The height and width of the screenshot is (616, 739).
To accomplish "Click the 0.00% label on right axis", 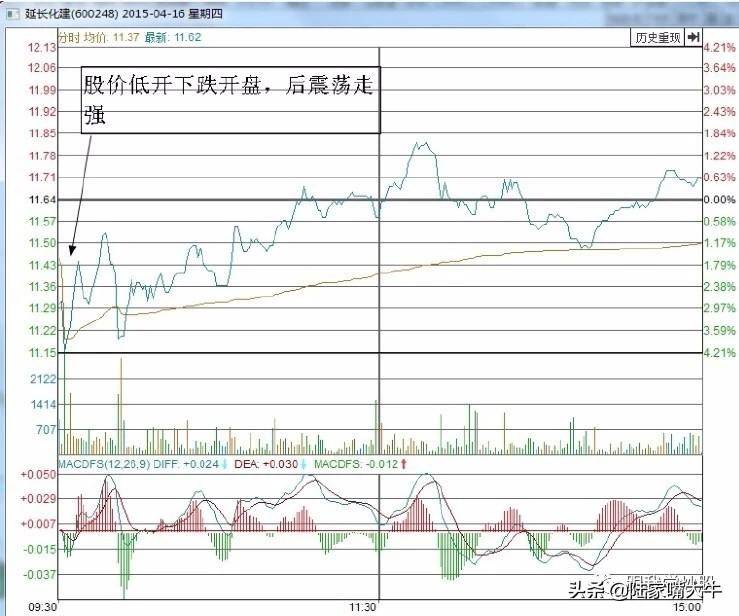I will 719,199.
